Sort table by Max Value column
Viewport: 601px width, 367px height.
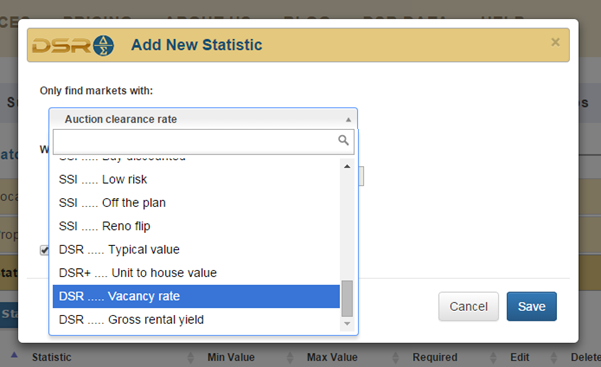[332, 357]
